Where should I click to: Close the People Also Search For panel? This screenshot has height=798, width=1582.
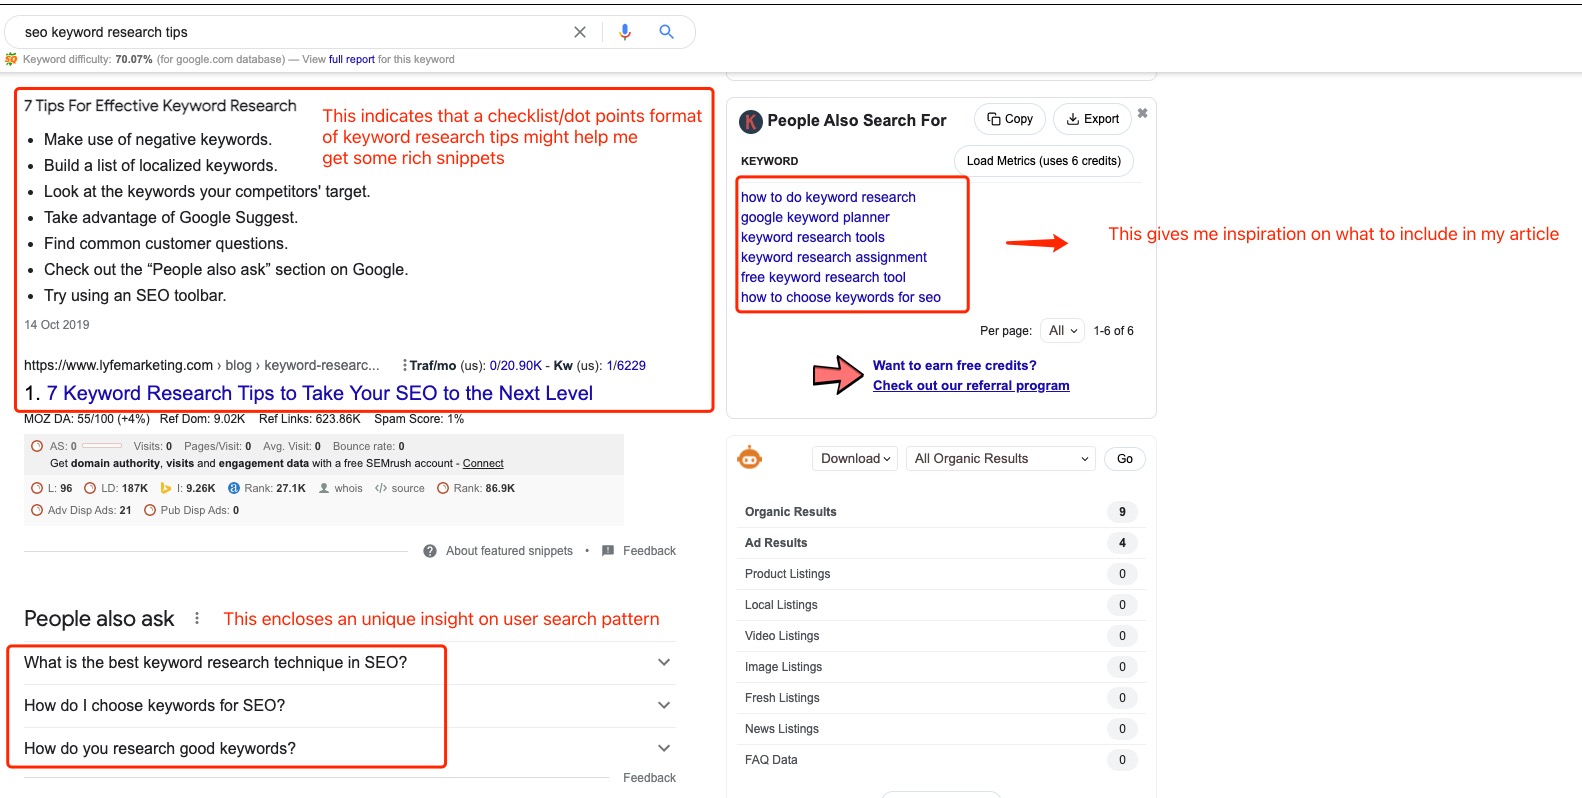[1142, 113]
